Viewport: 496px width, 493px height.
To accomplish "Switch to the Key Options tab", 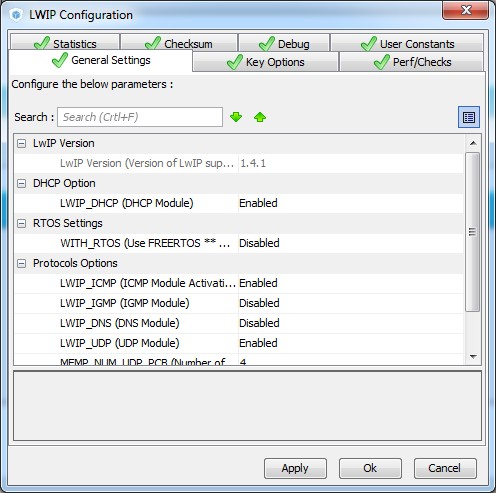I will tap(266, 62).
